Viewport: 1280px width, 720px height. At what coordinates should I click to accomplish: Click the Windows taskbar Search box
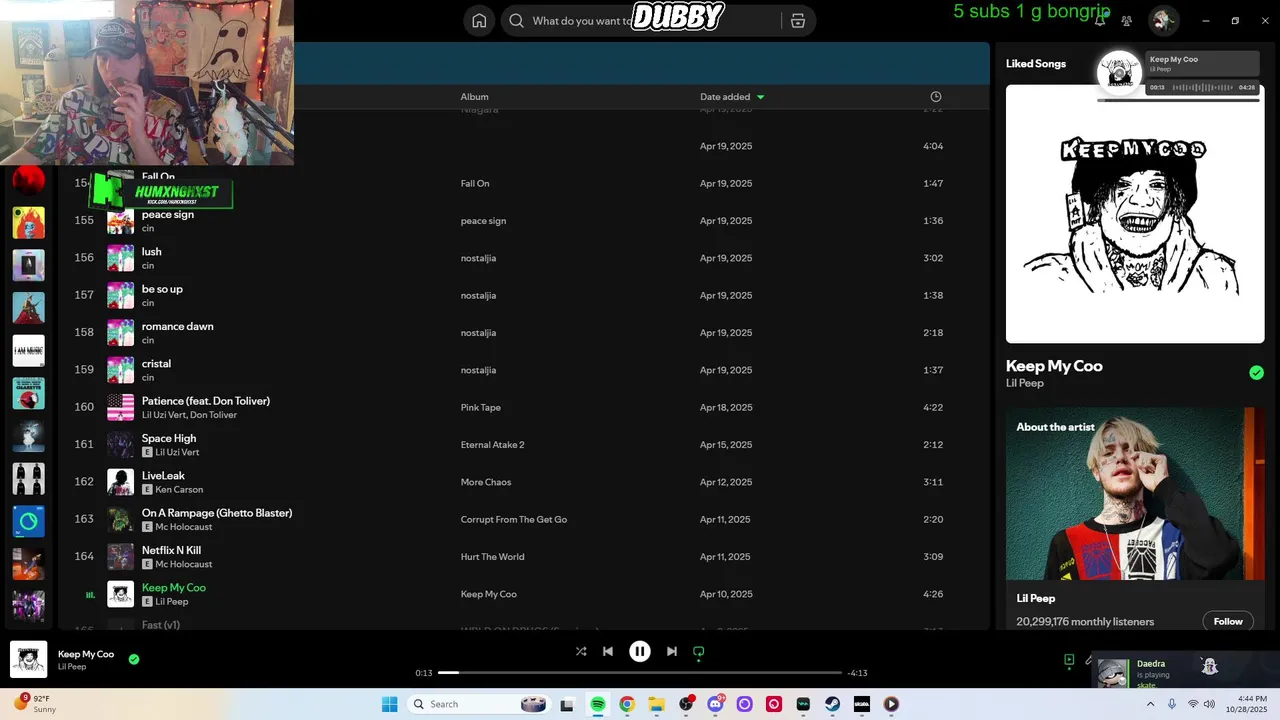point(480,704)
